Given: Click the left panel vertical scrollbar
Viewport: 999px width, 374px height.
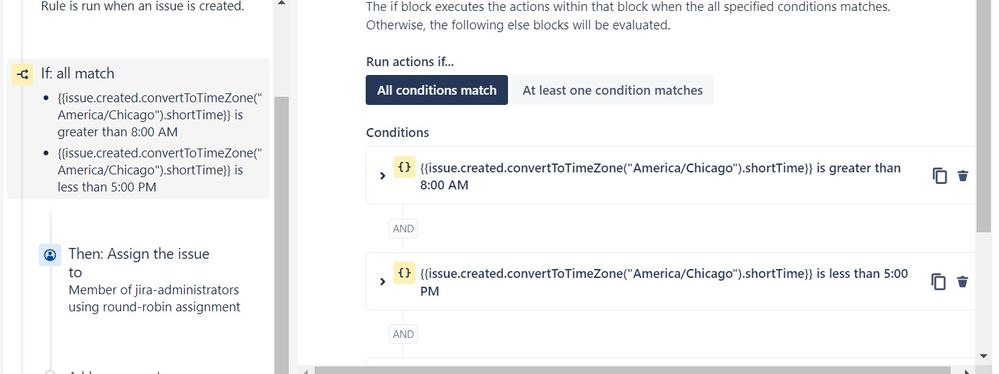Looking at the screenshot, I should pos(282,229).
